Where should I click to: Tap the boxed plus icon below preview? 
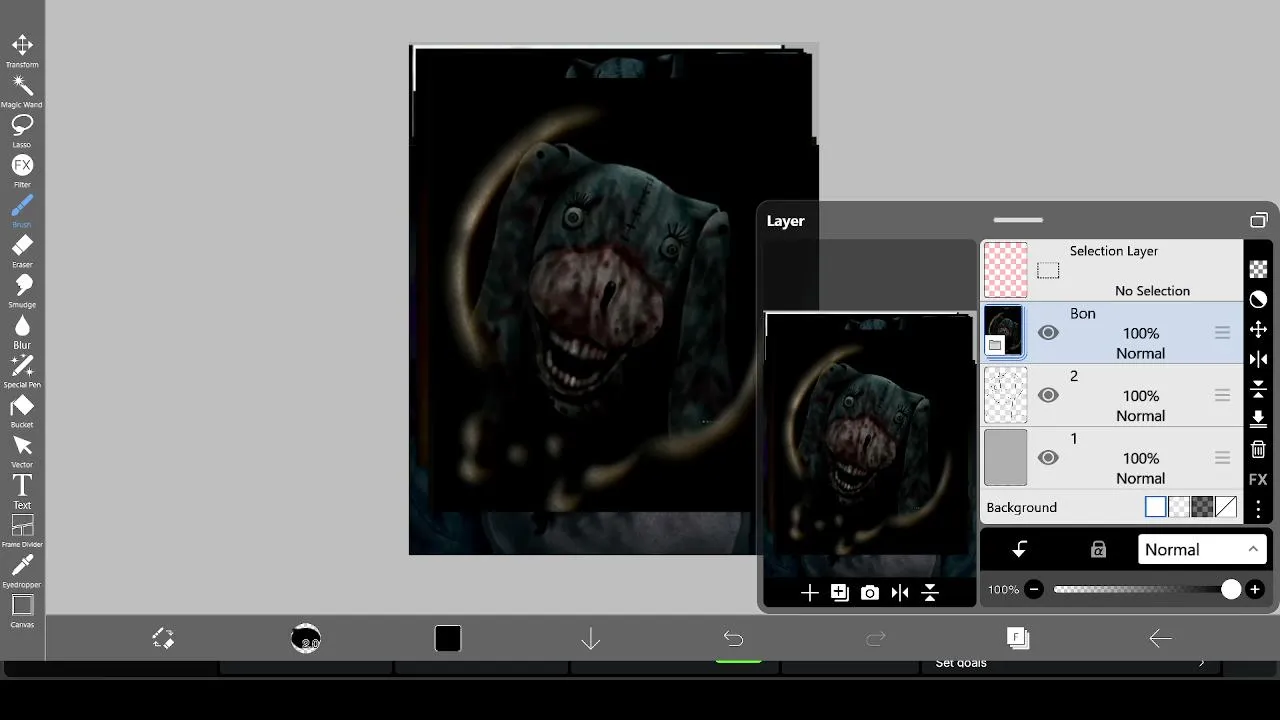click(x=840, y=593)
